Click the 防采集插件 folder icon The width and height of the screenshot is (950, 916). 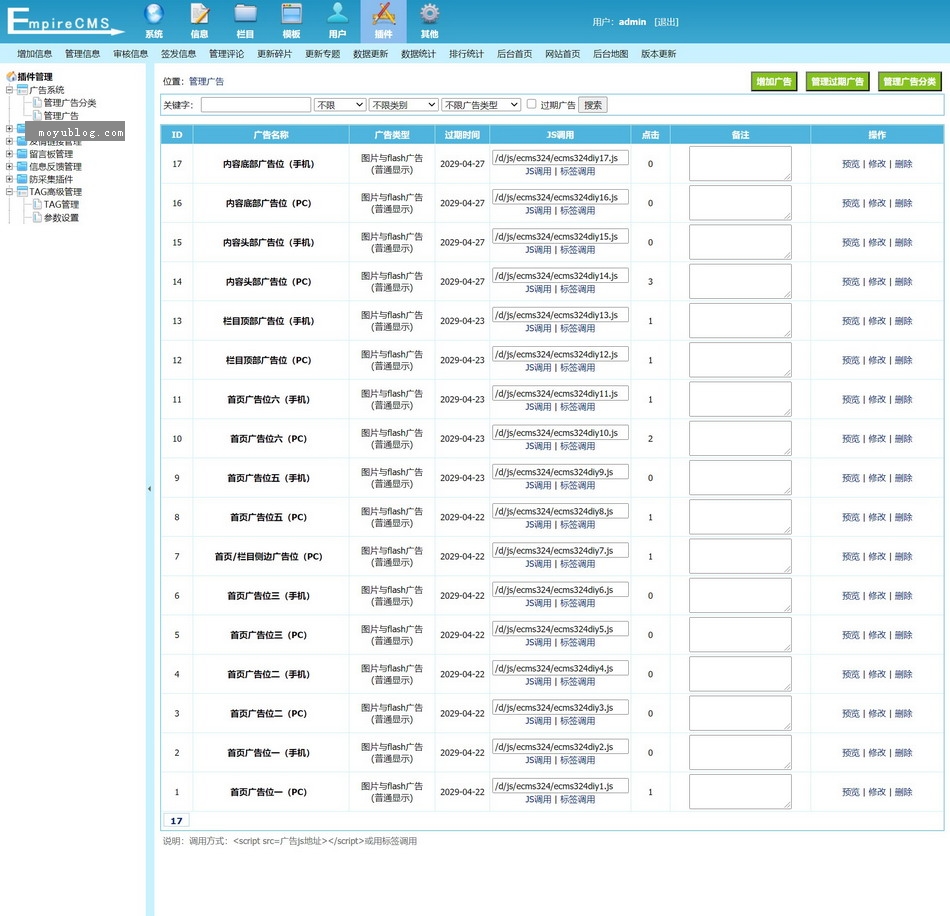point(22,179)
